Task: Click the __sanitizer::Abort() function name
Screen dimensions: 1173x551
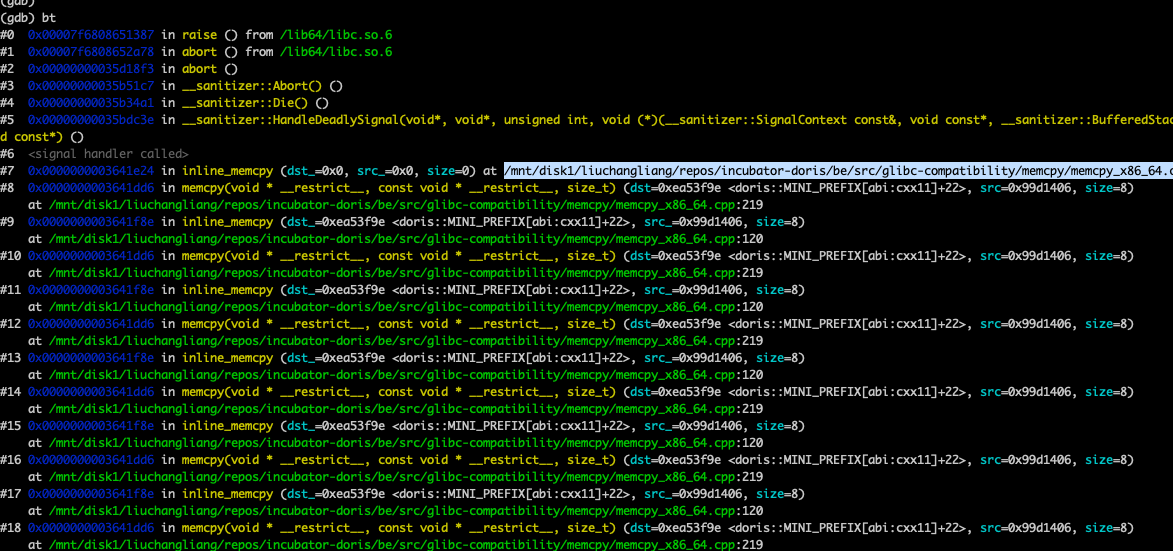Action: (254, 86)
